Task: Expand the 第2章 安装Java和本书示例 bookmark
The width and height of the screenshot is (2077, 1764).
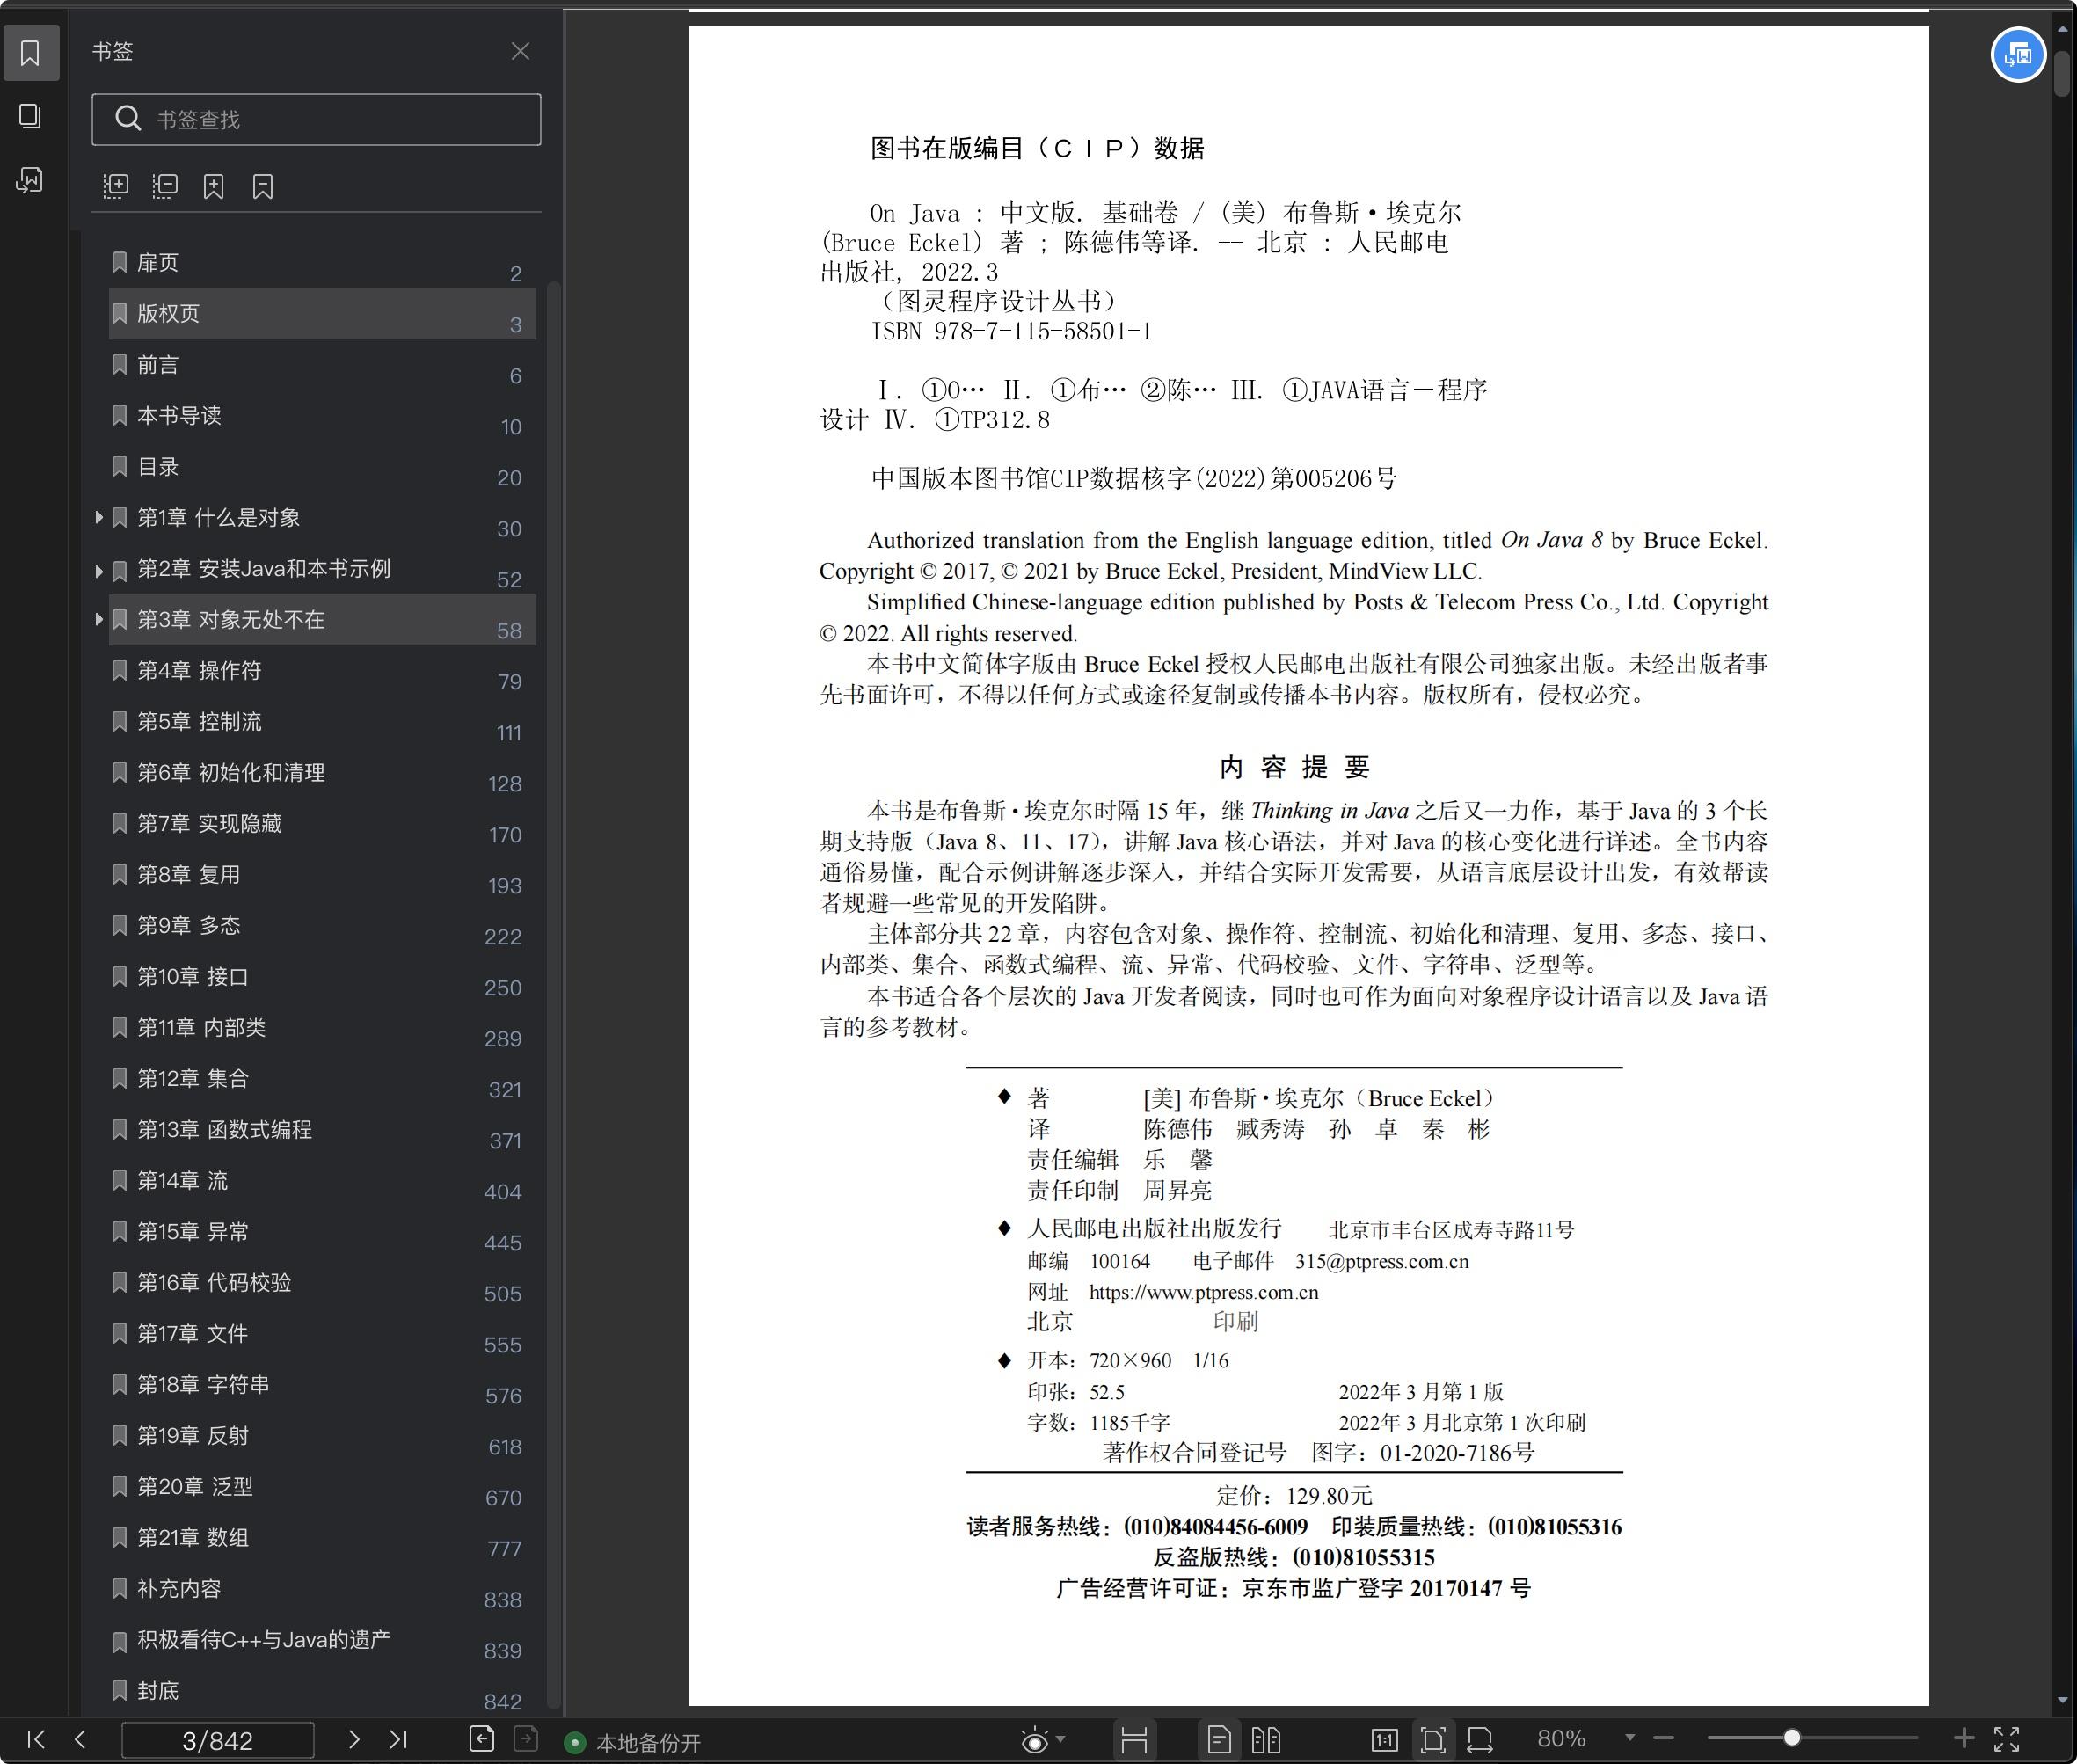Action: pyautogui.click(x=98, y=570)
